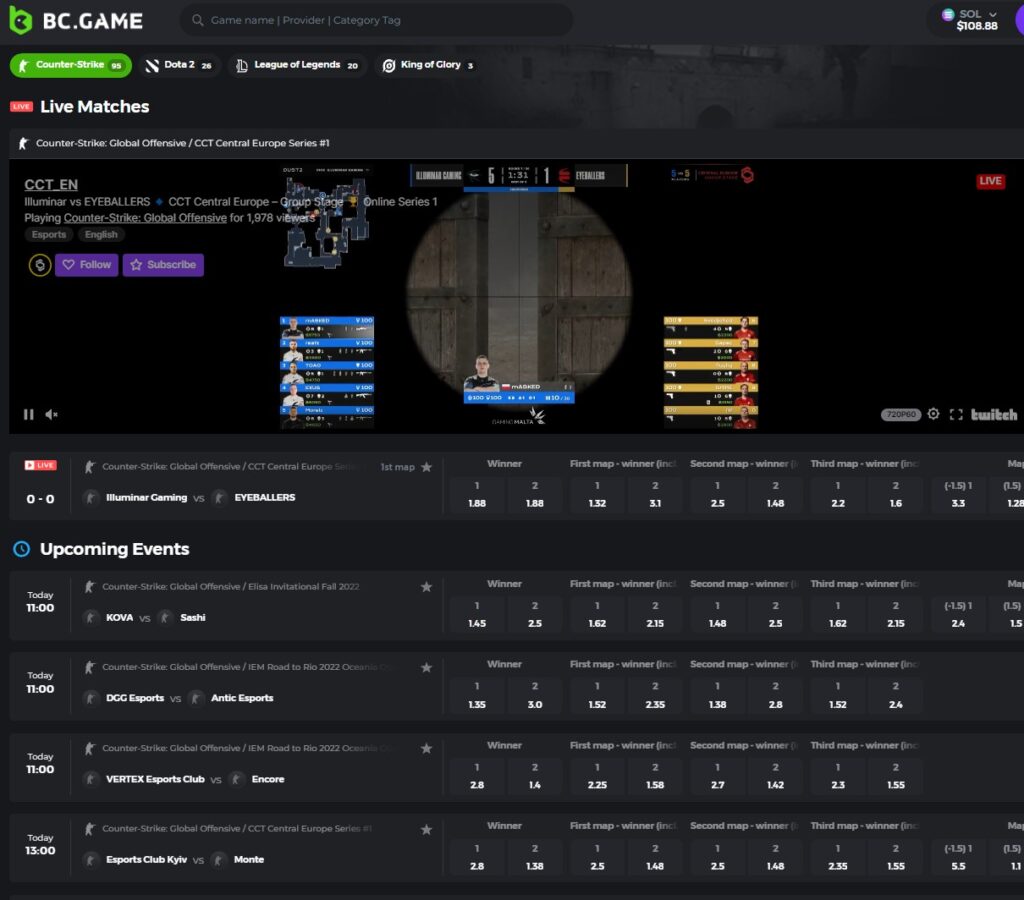The image size is (1024, 900).
Task: Click the red LIVE video badge in the match row
Action: pyautogui.click(x=40, y=466)
